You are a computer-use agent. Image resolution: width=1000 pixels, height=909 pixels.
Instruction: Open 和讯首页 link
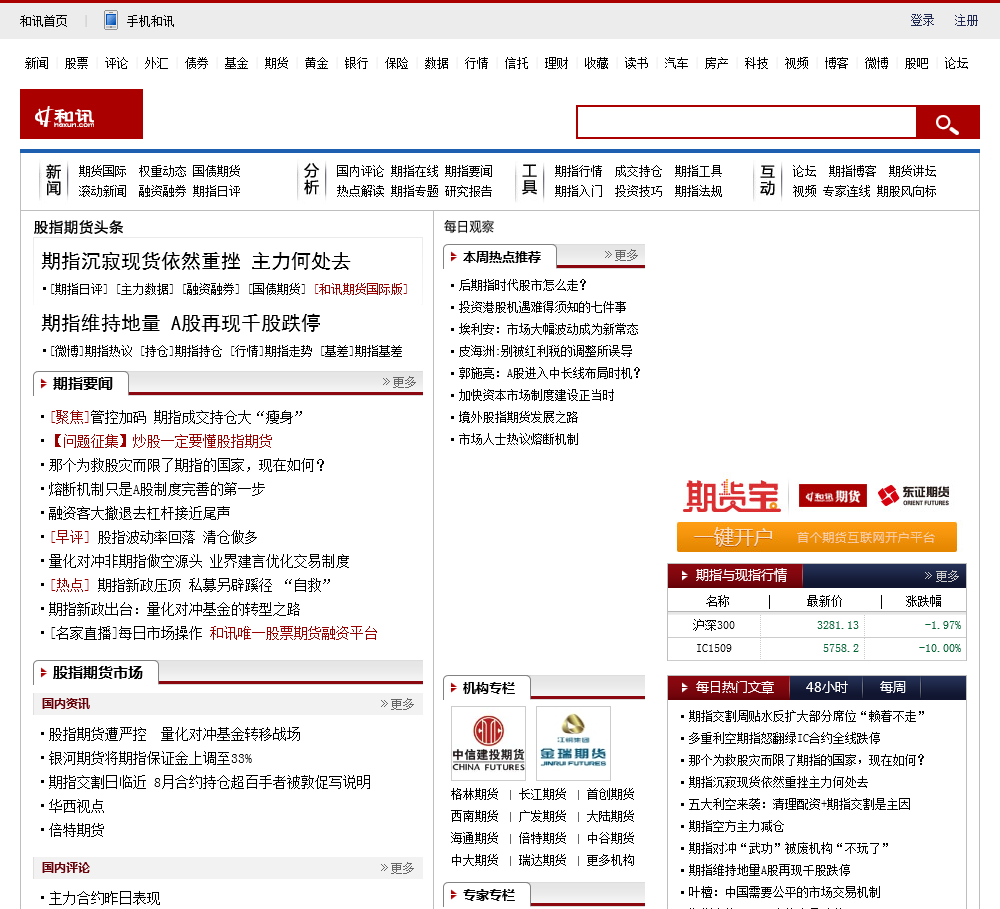pyautogui.click(x=43, y=21)
